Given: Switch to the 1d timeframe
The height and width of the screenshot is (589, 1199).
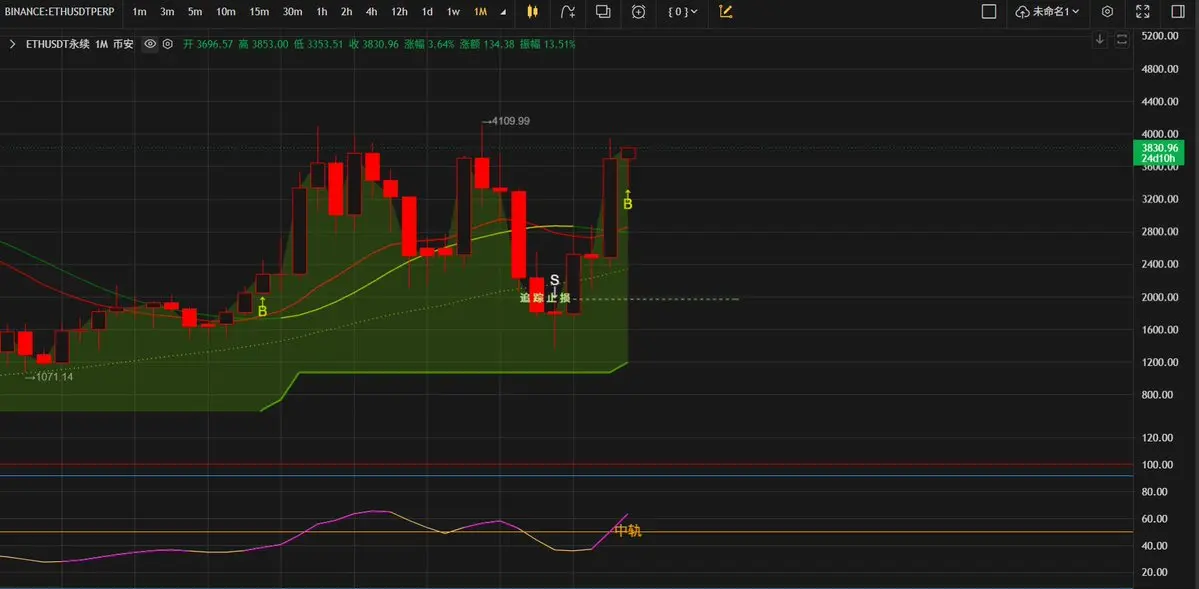Looking at the screenshot, I should (x=427, y=11).
